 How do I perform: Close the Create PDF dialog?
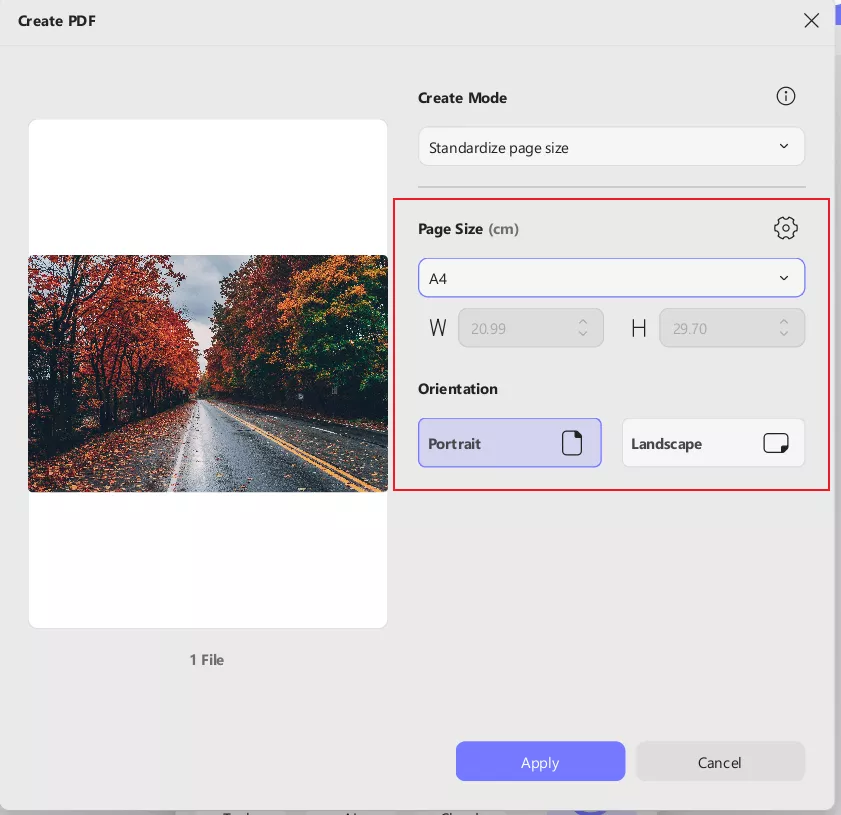[811, 21]
